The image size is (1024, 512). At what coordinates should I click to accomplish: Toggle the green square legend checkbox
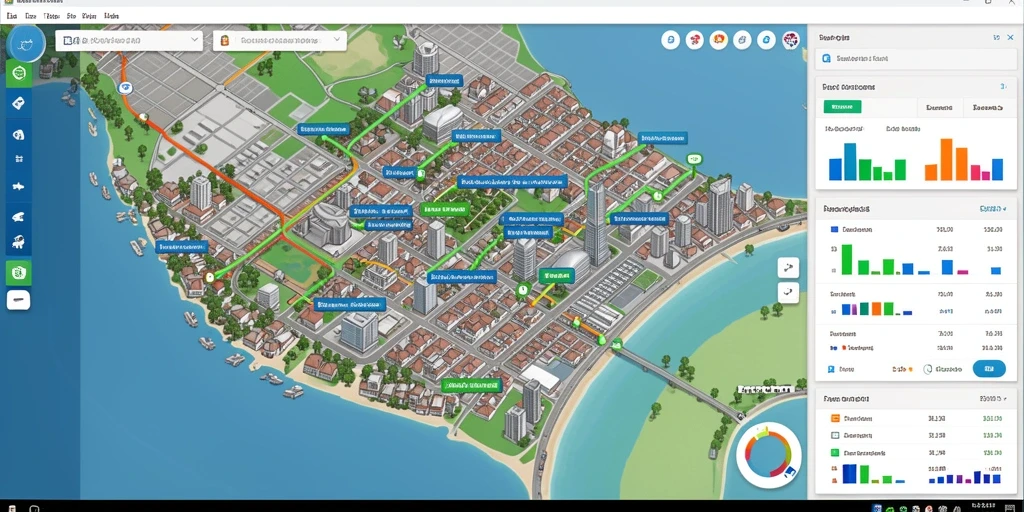[835, 452]
